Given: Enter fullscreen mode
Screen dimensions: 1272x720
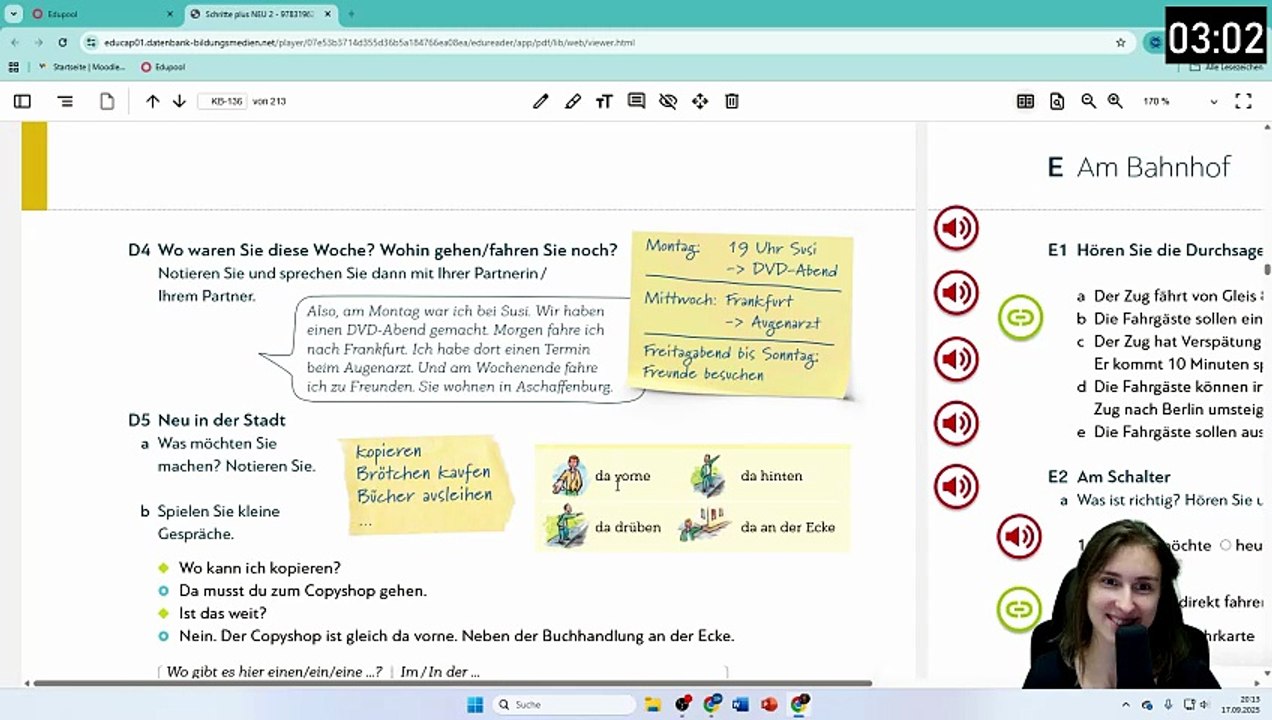Looking at the screenshot, I should (x=1243, y=101).
